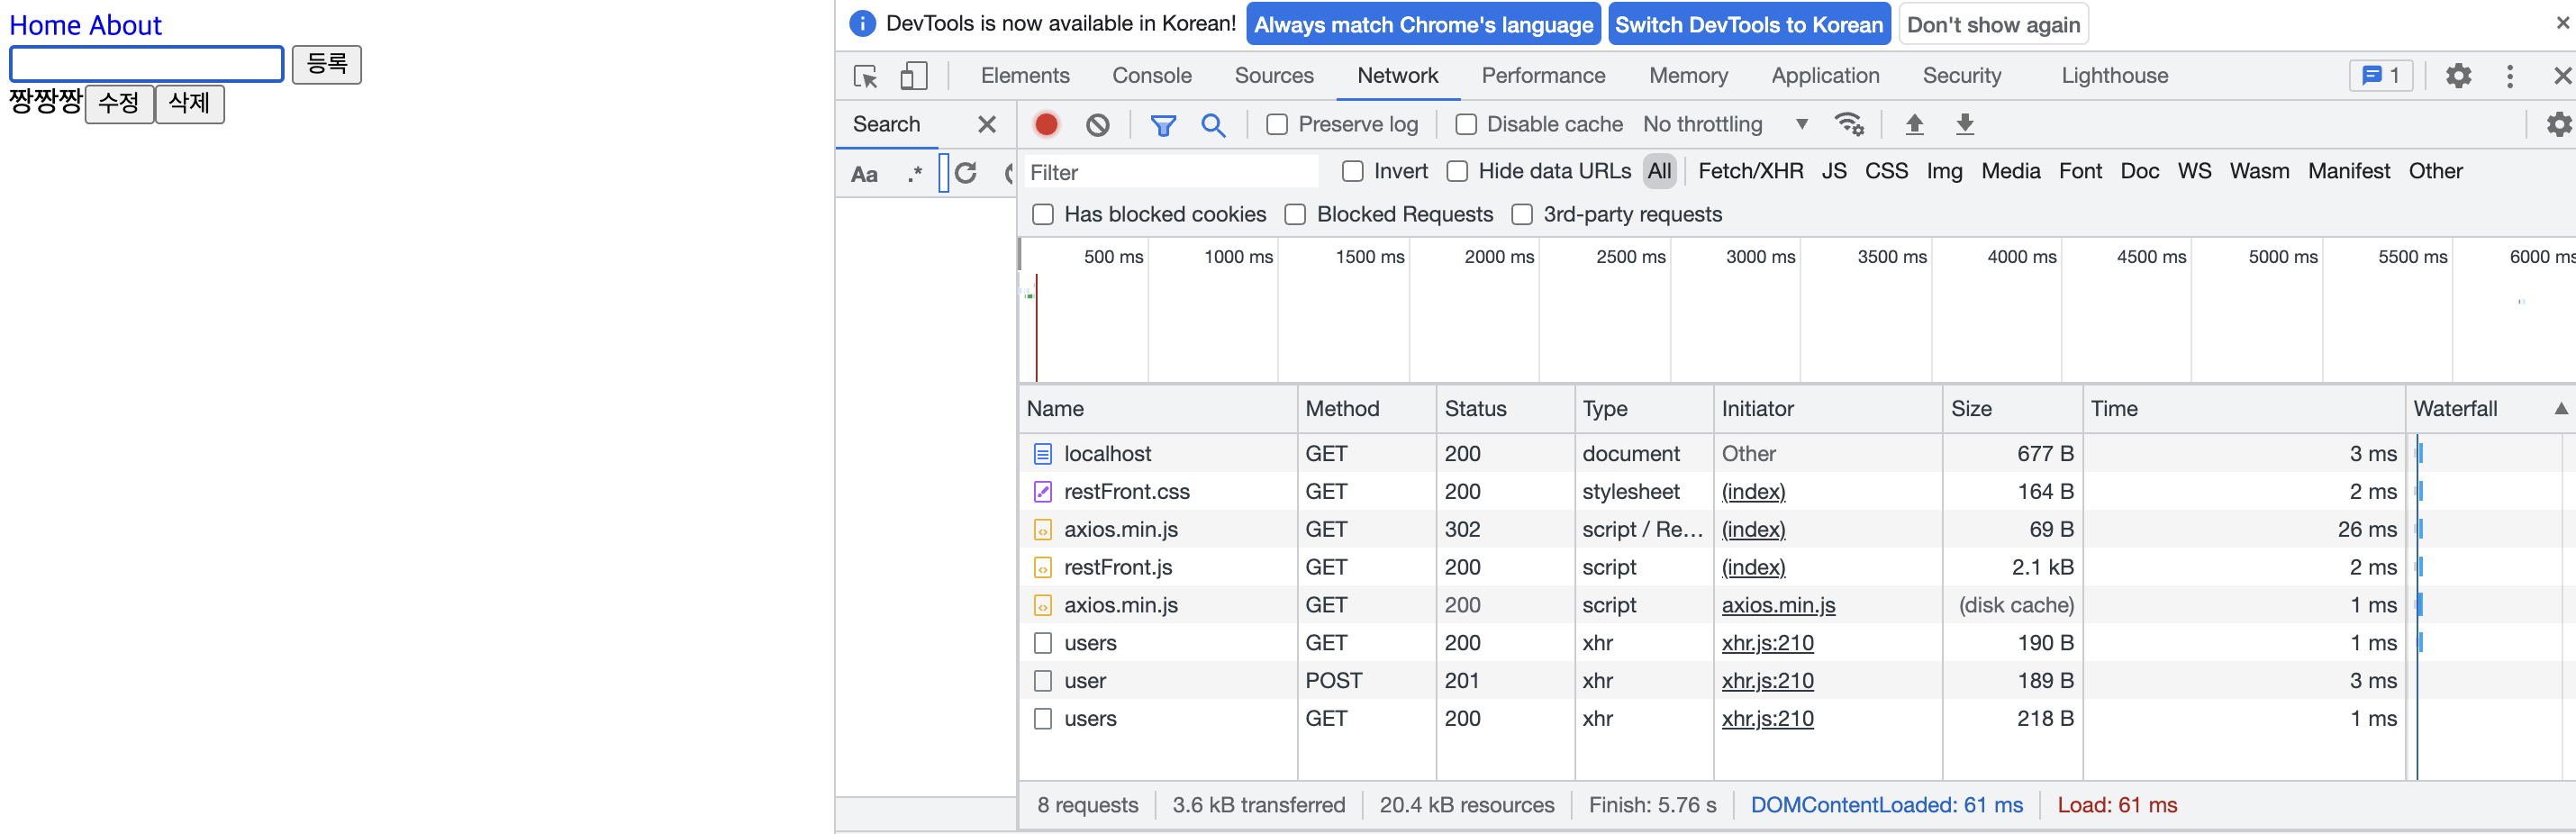Viewport: 2576px width, 834px height.
Task: Sort requests by the Size column header
Action: [2011, 408]
